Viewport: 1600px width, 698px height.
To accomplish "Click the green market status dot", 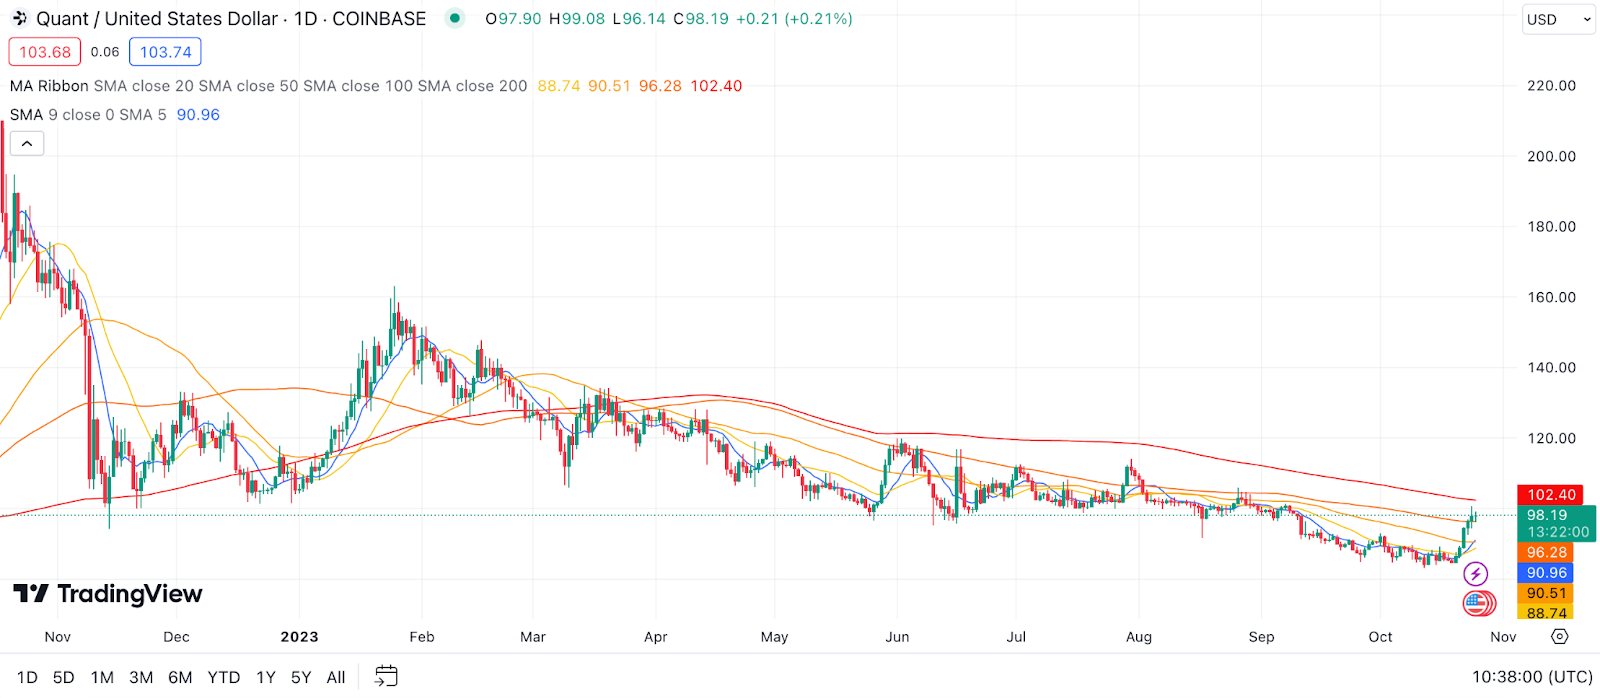I will point(455,18).
